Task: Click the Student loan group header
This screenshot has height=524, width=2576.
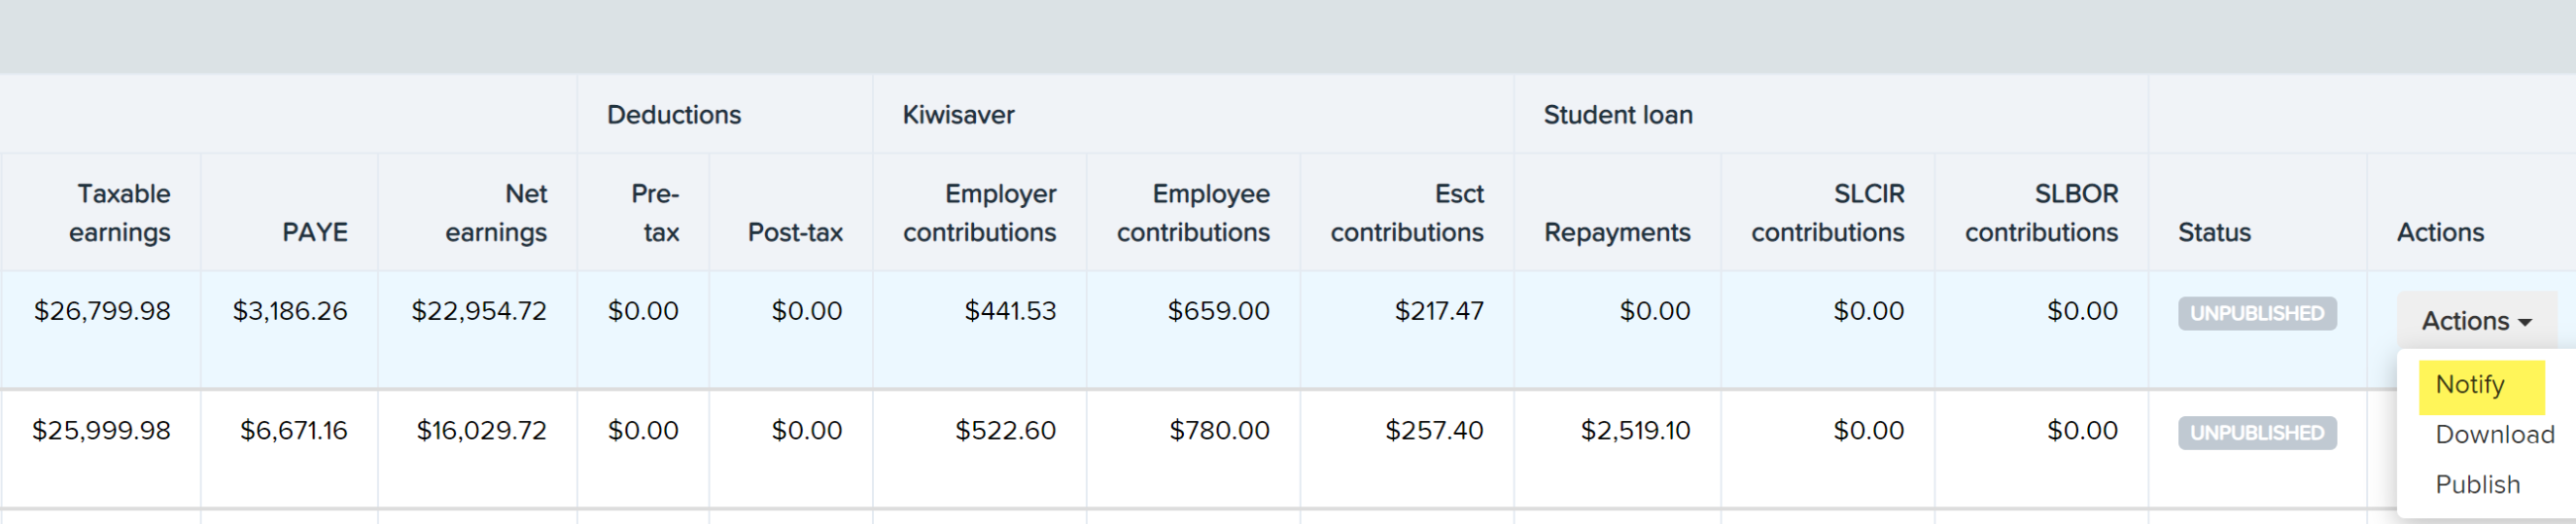Action: pos(1618,115)
